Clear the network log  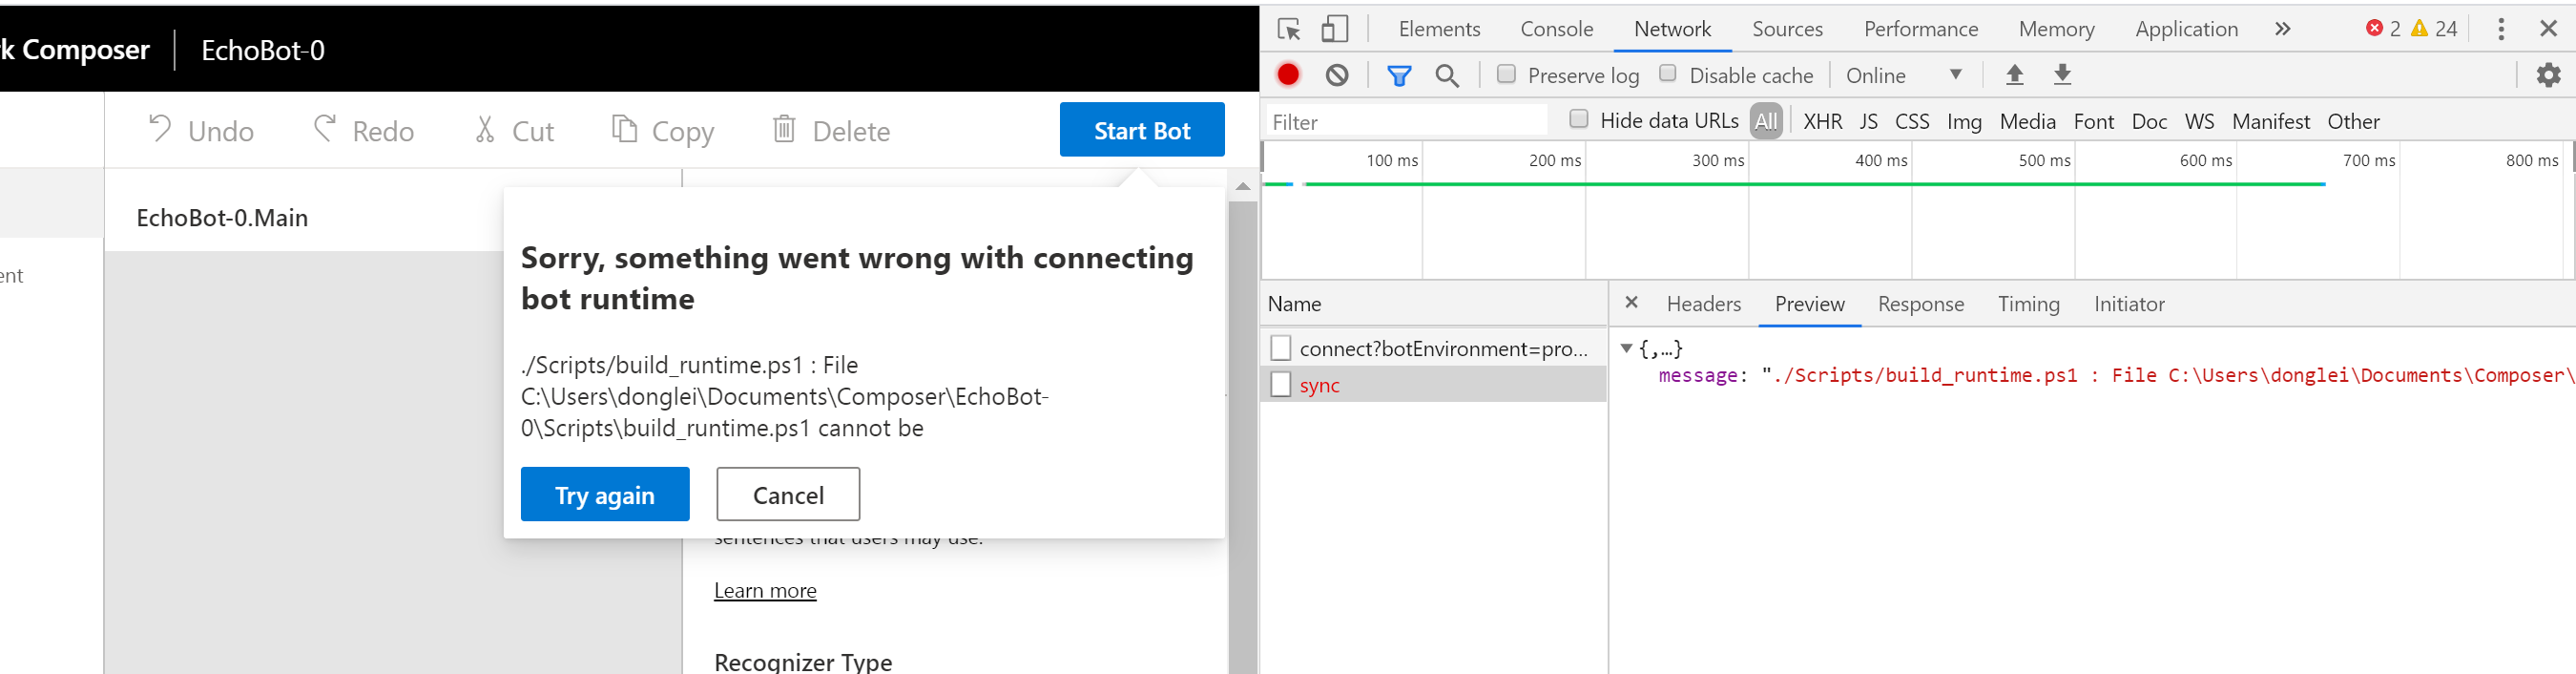(1337, 75)
